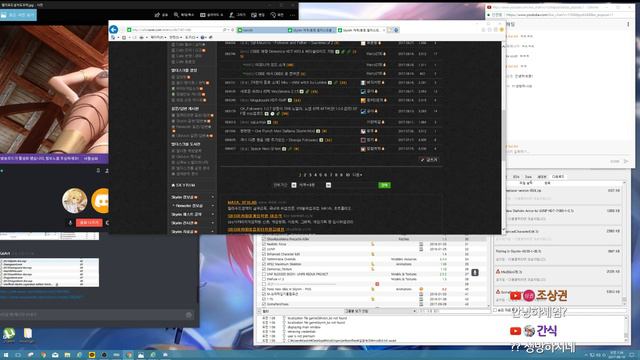Expand first Skyrim section in website sidebar
The height and width of the screenshot is (360, 640).
pos(213,197)
